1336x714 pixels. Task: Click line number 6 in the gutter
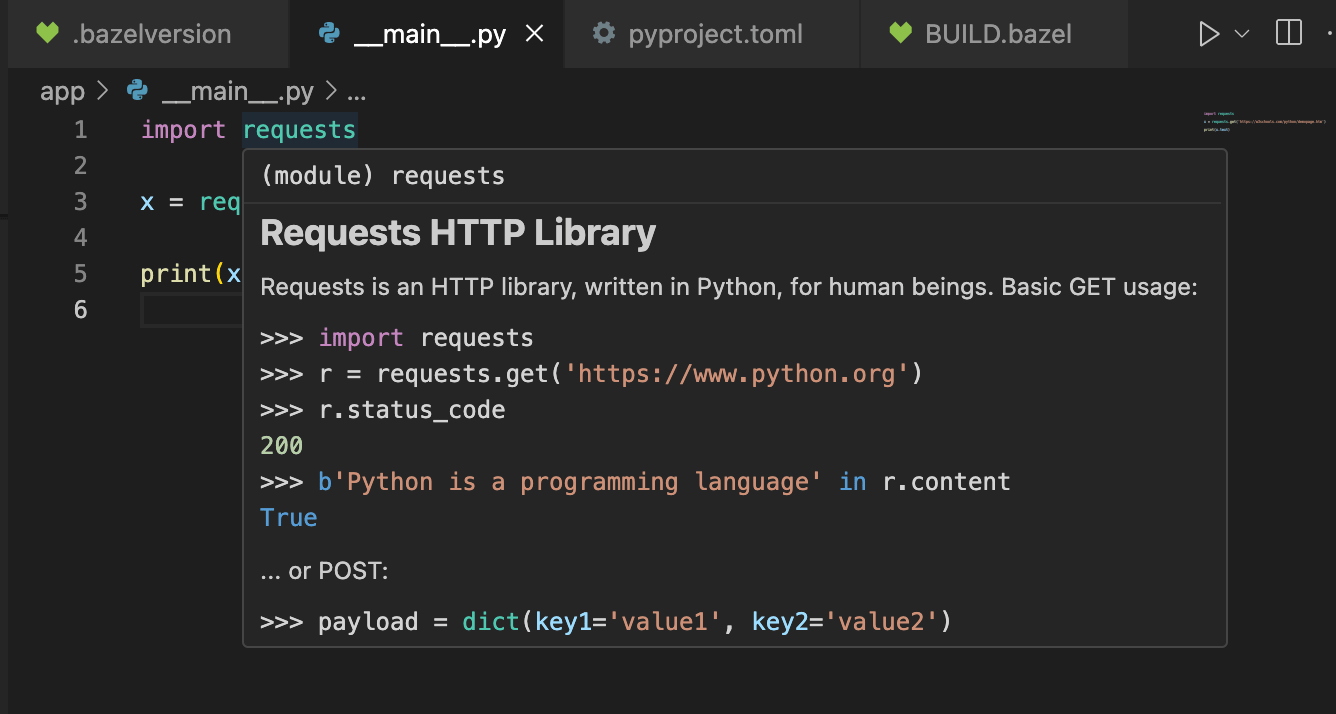pos(80,310)
